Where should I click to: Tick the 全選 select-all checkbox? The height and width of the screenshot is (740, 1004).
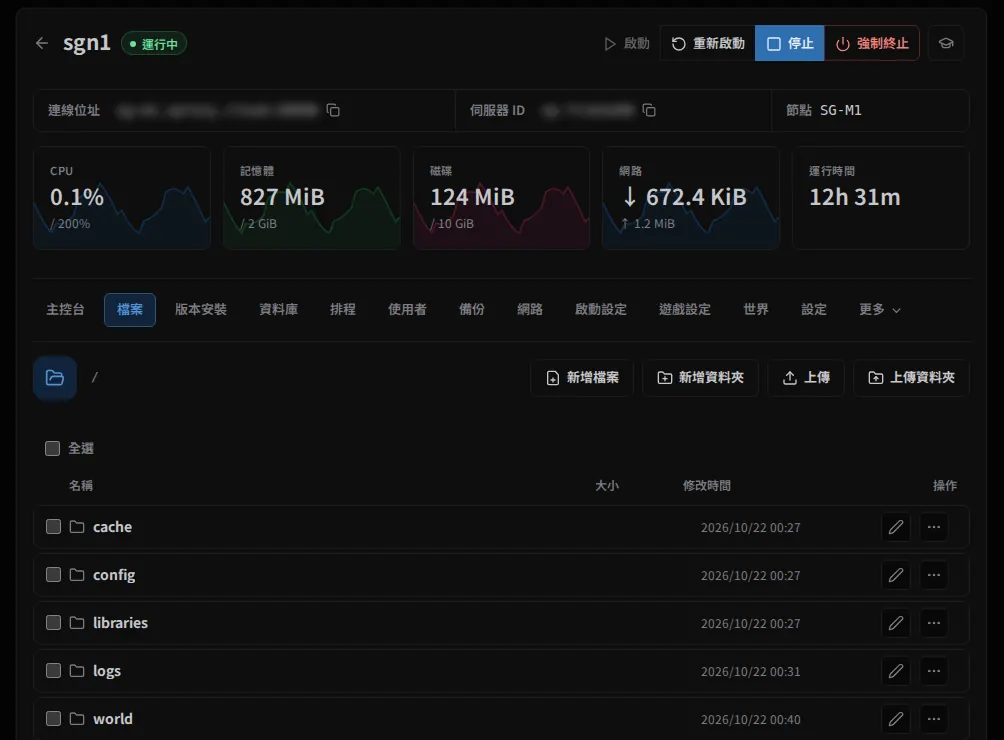coord(53,448)
